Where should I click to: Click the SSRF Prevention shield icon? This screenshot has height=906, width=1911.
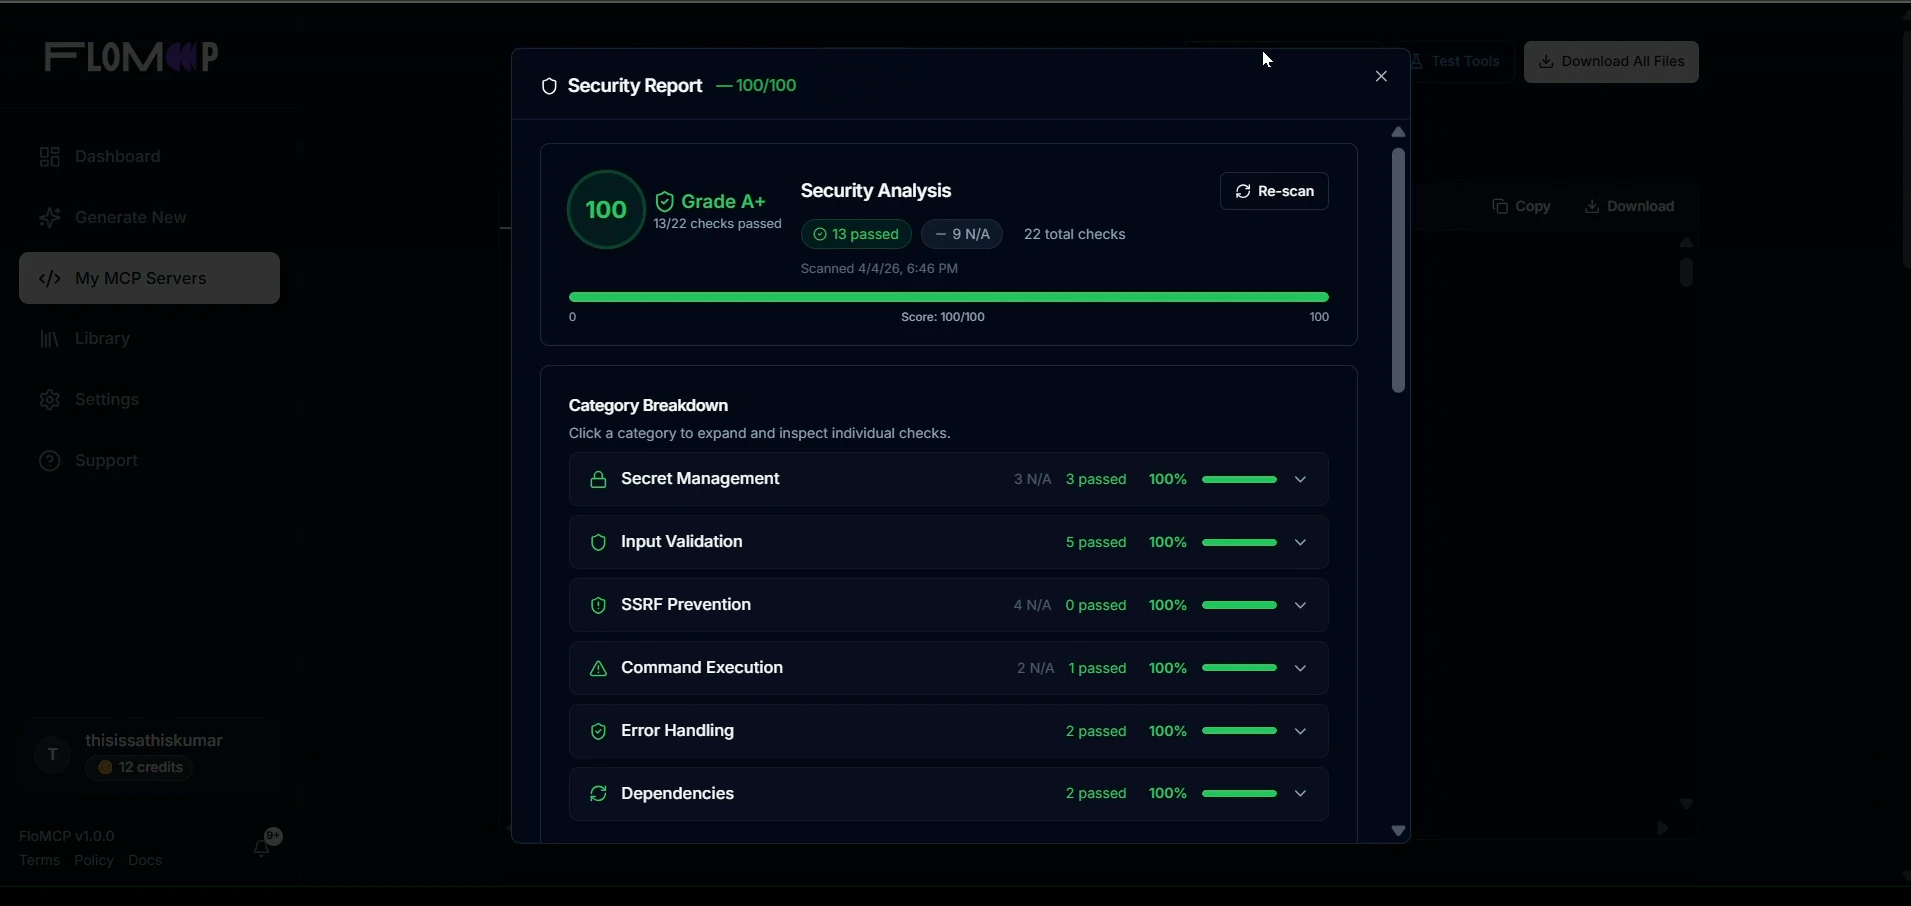pyautogui.click(x=598, y=606)
